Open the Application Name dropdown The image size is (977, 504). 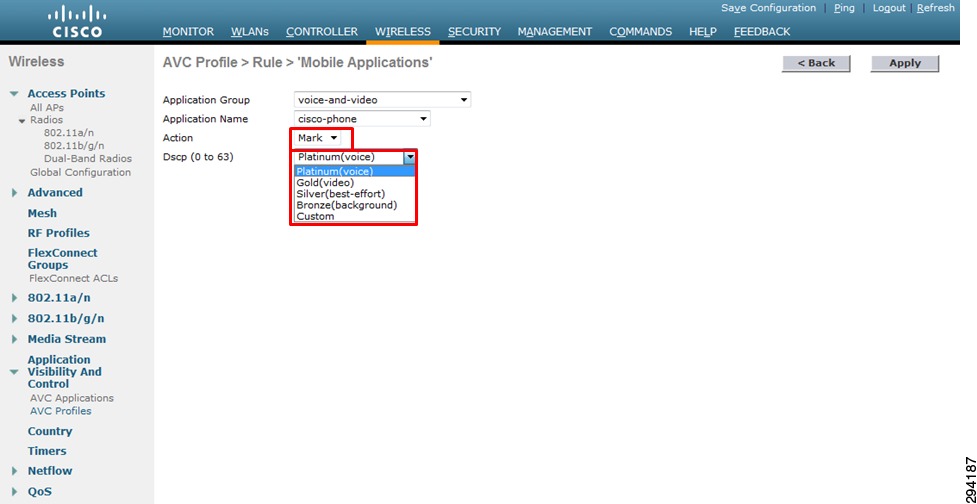361,119
